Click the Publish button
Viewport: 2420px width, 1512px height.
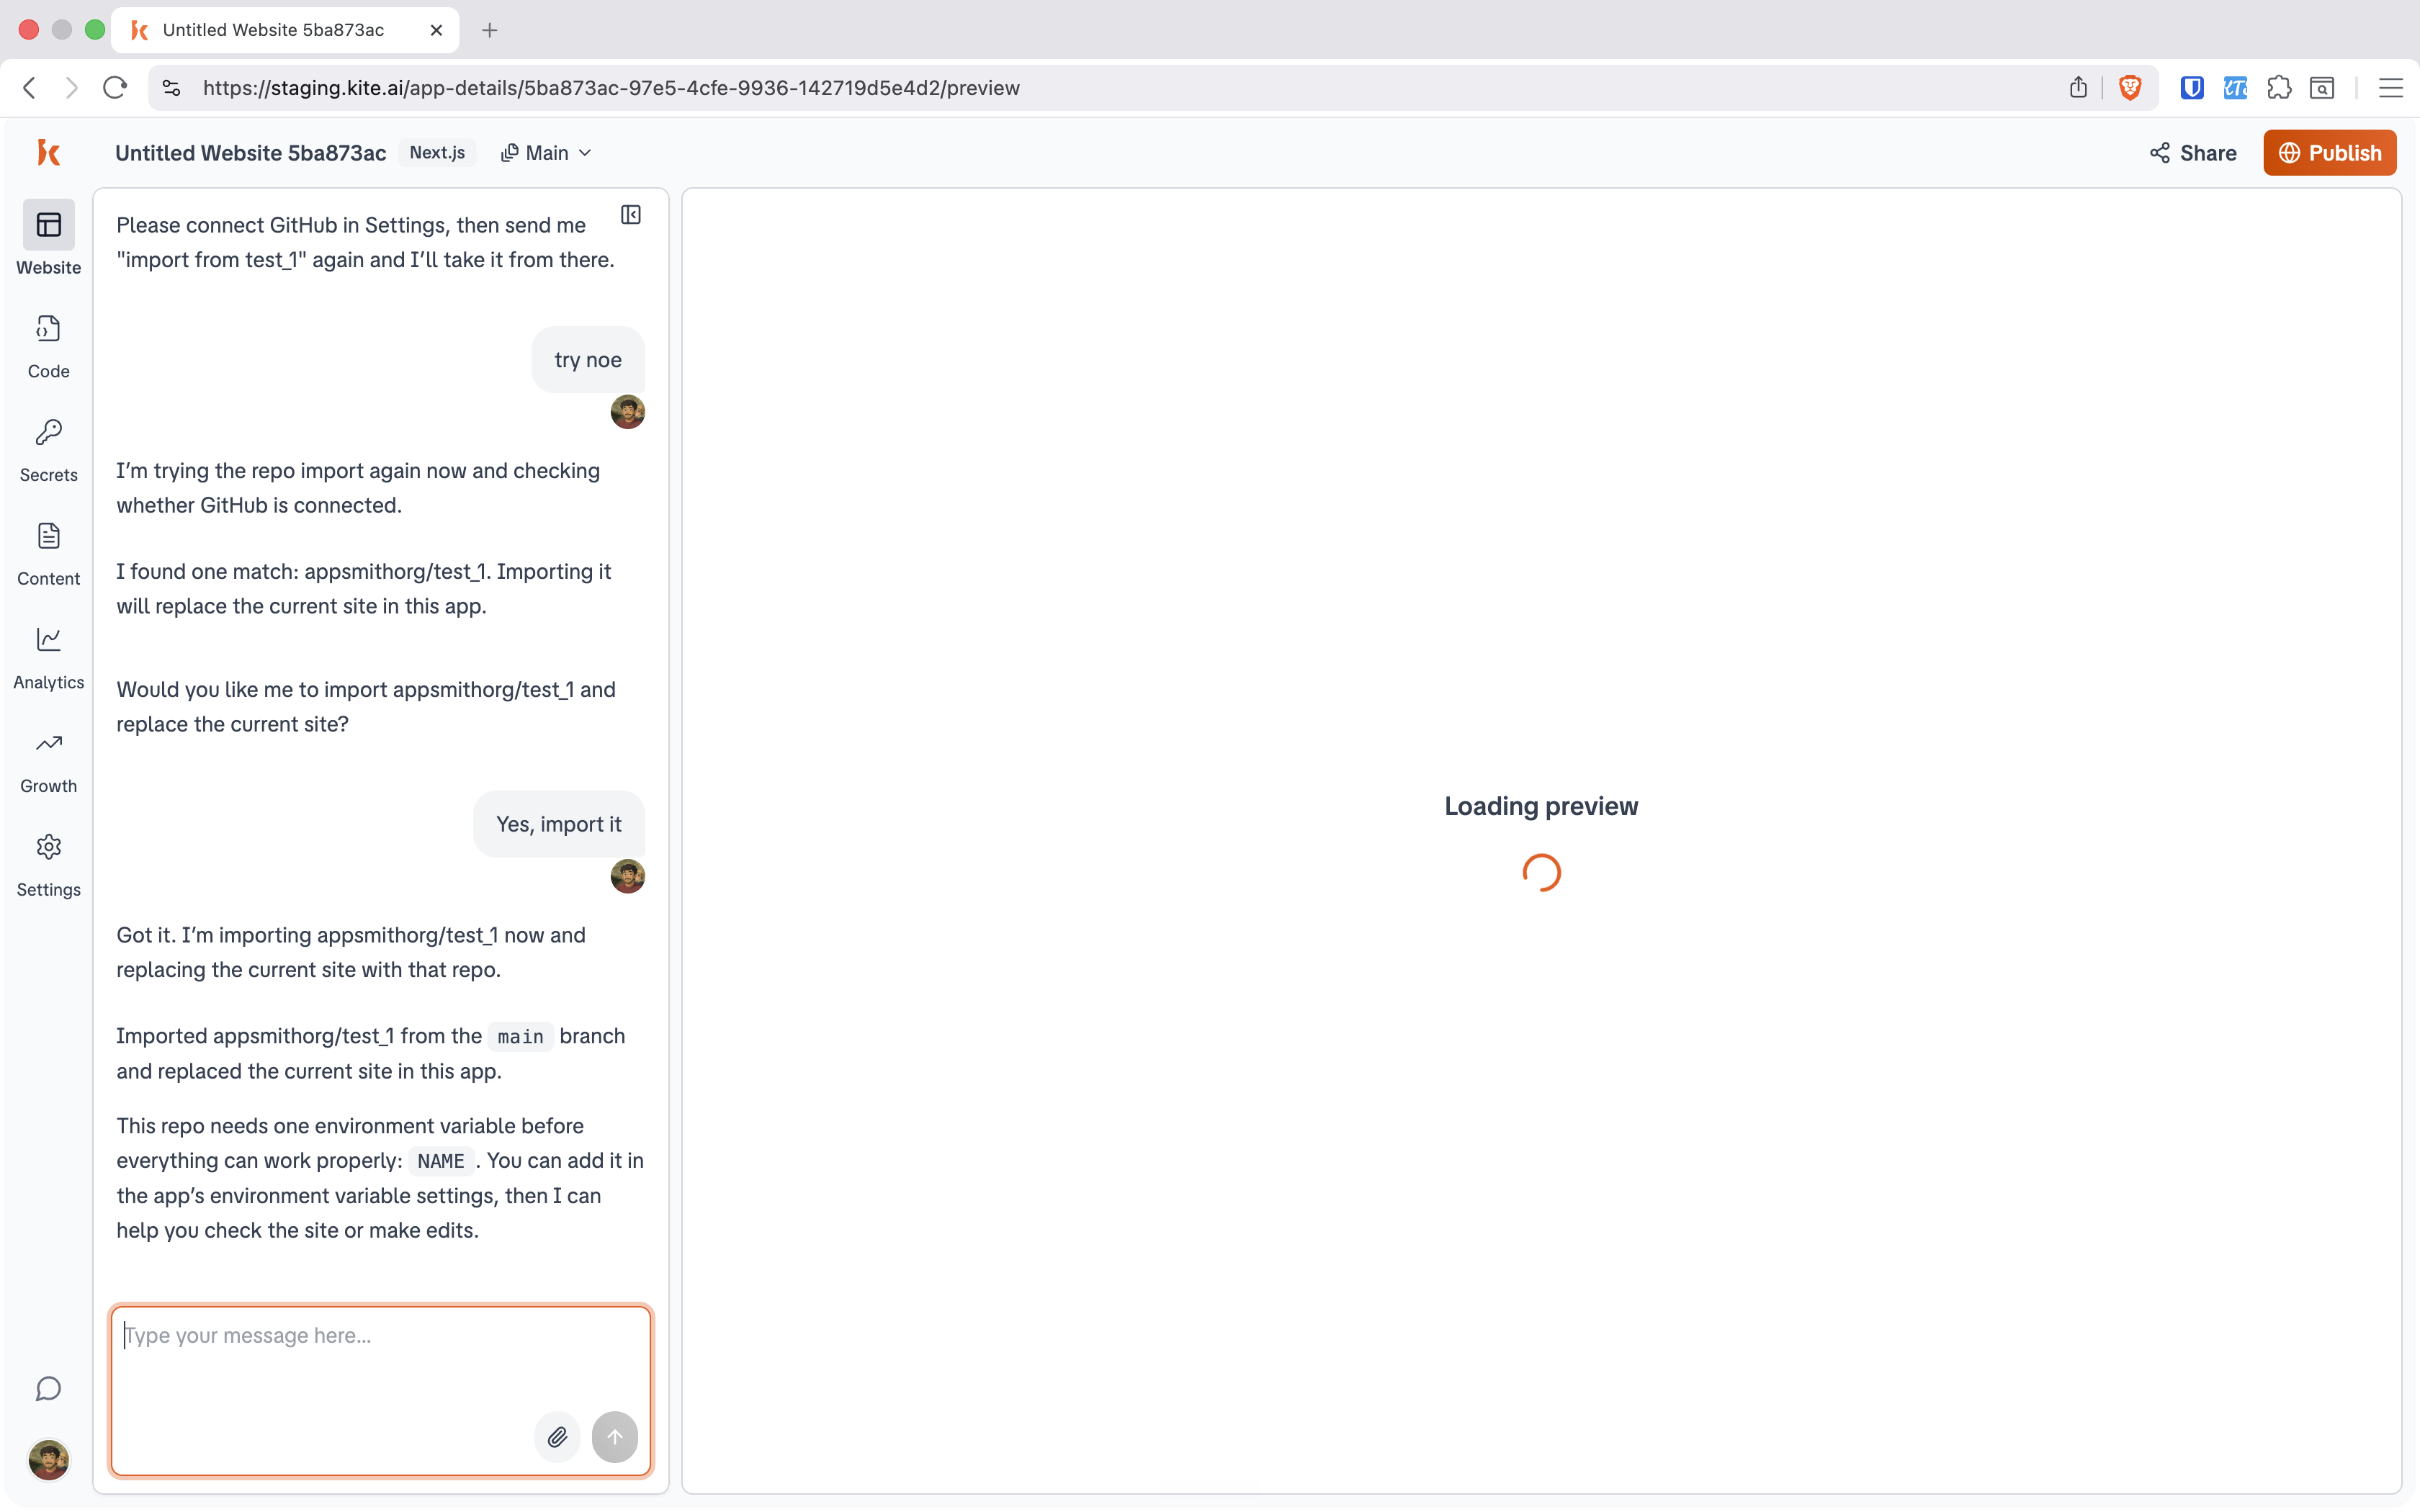[x=2329, y=153]
